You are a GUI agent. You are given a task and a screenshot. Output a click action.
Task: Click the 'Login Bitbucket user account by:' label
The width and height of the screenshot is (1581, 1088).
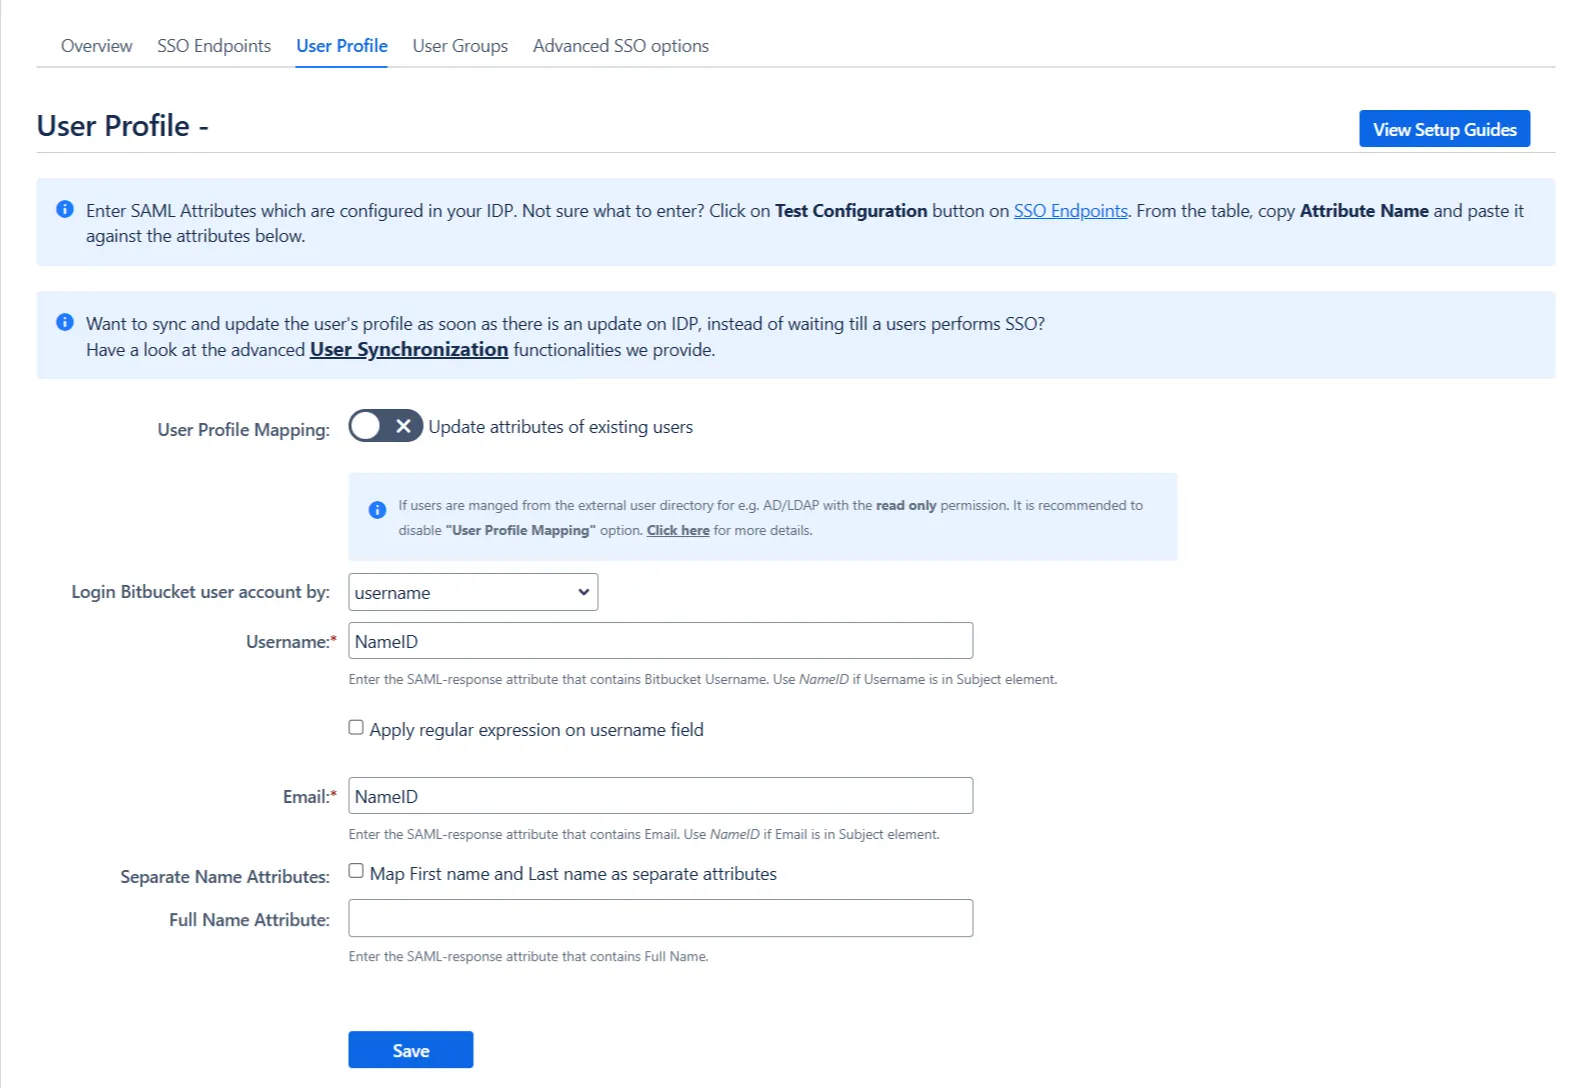(200, 592)
